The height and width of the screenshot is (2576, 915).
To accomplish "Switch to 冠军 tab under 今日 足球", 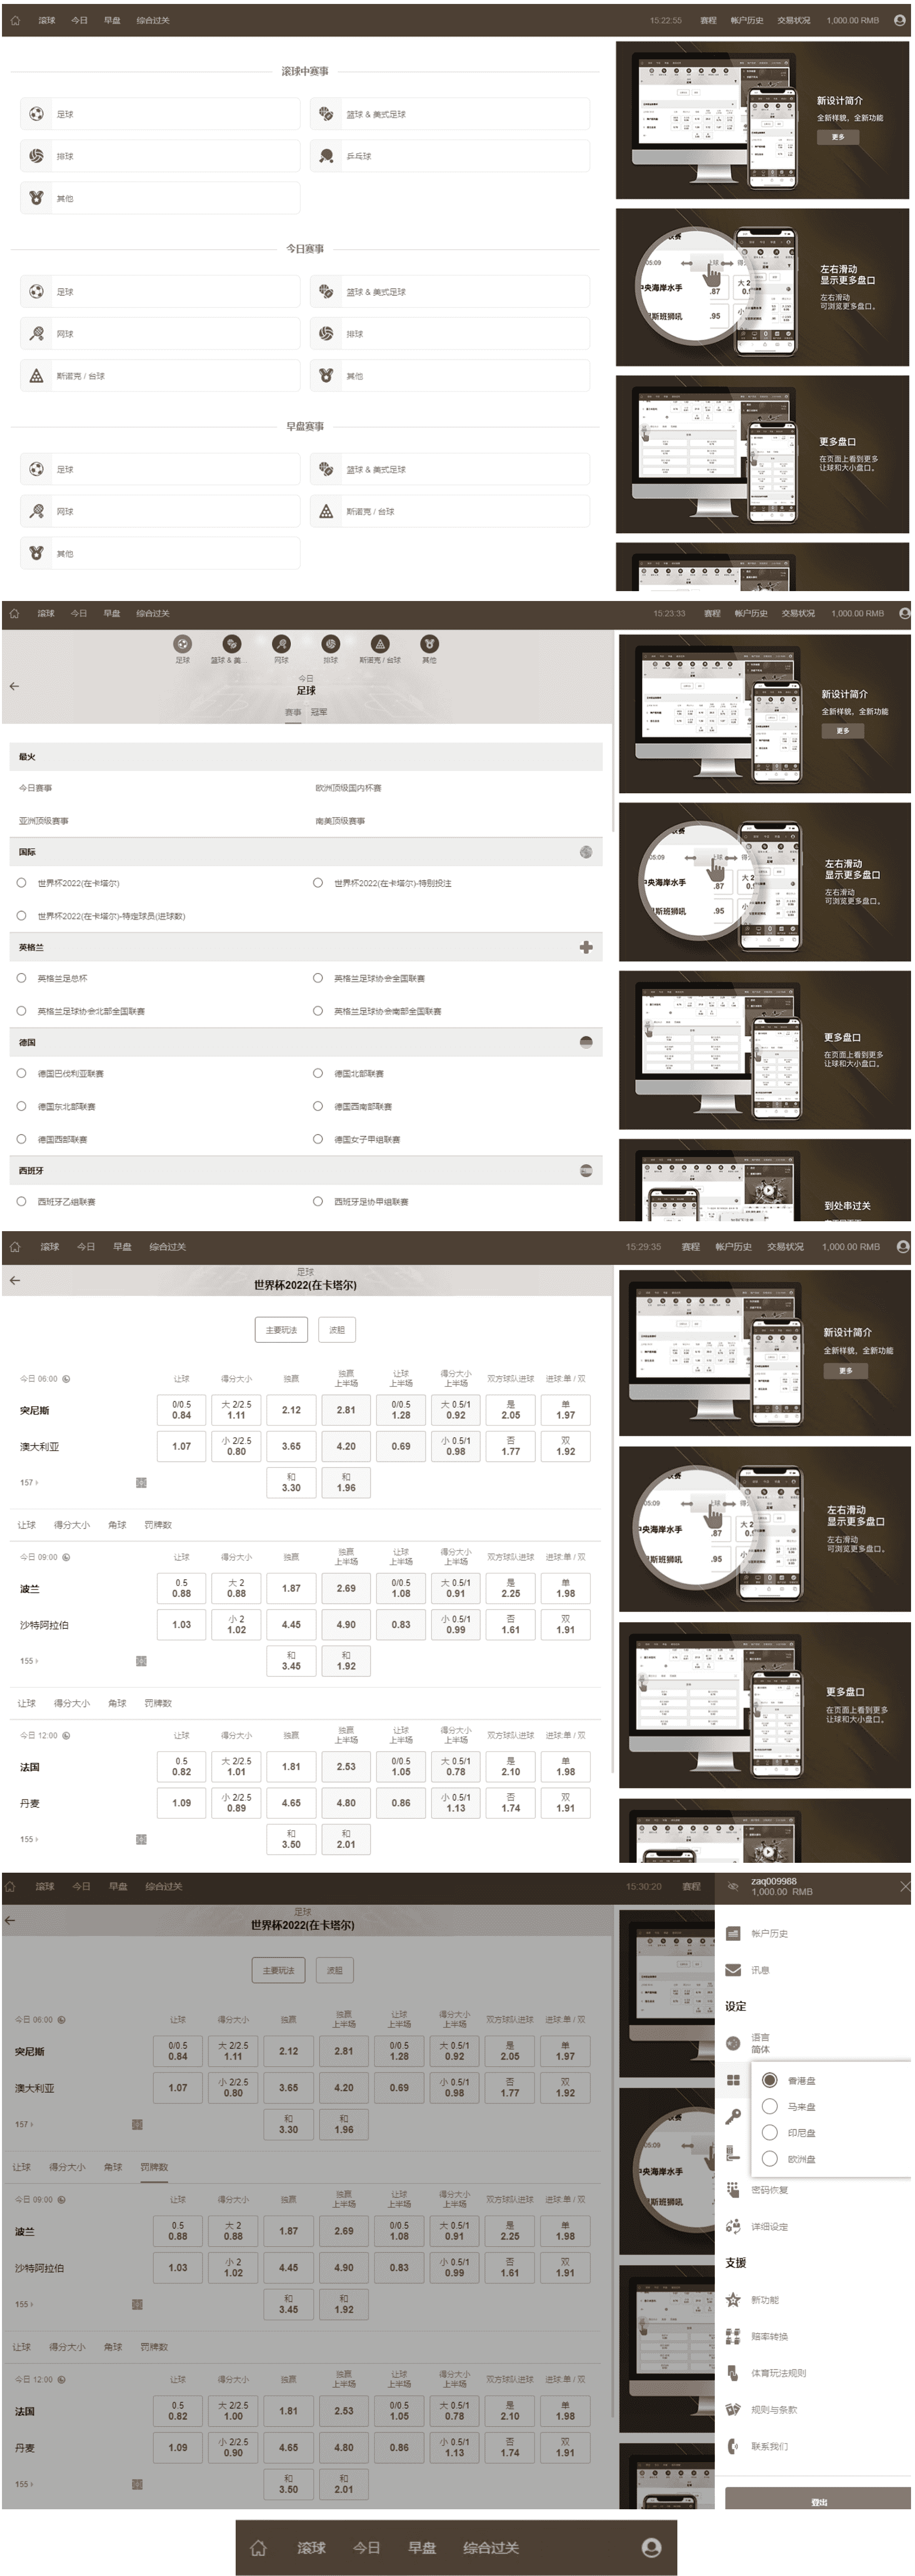I will [x=319, y=712].
